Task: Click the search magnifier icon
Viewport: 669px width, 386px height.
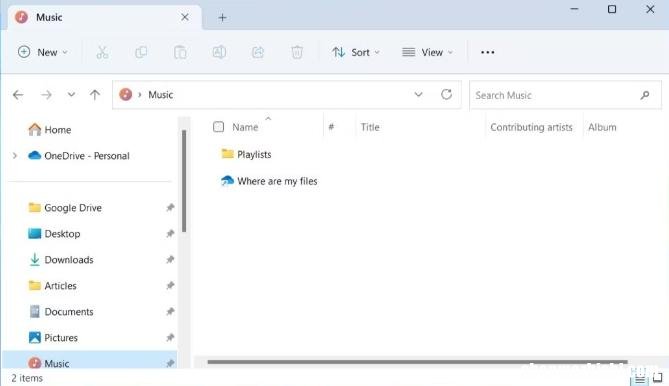Action: coord(645,95)
